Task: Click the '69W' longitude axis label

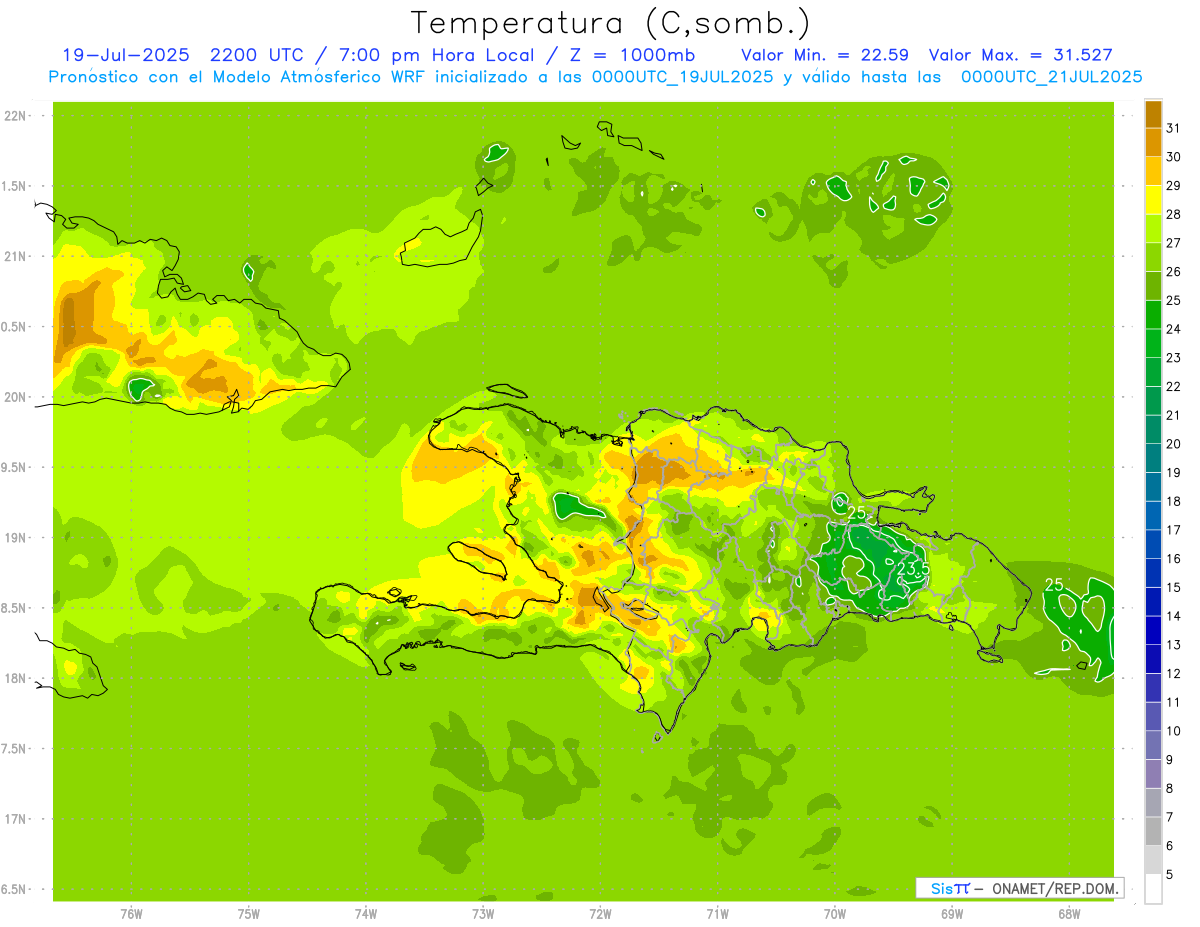Action: [951, 914]
